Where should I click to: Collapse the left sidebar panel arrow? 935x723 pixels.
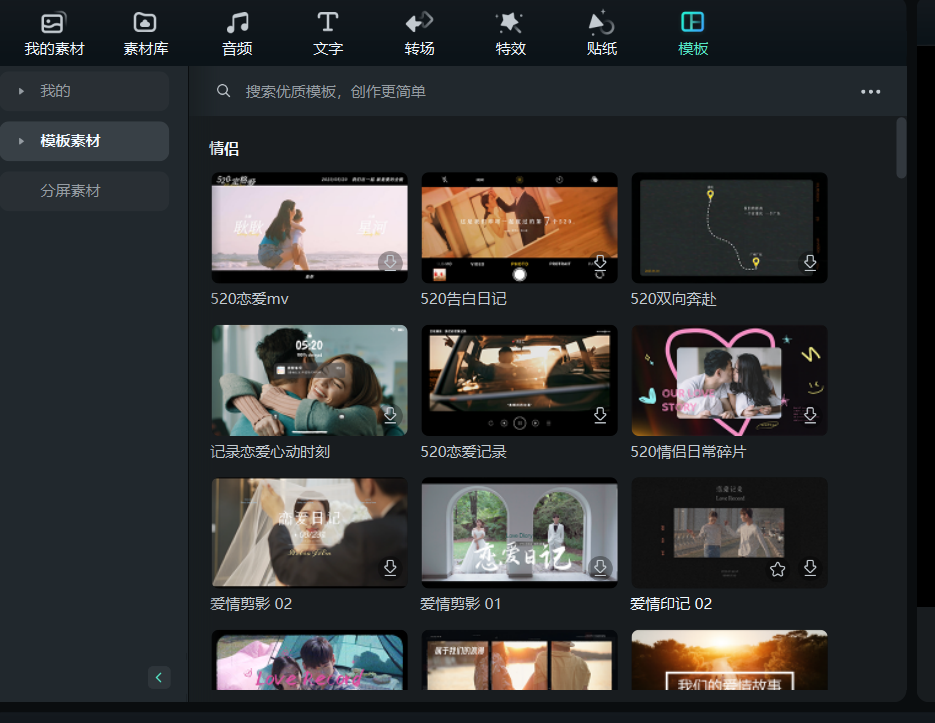pyautogui.click(x=159, y=677)
